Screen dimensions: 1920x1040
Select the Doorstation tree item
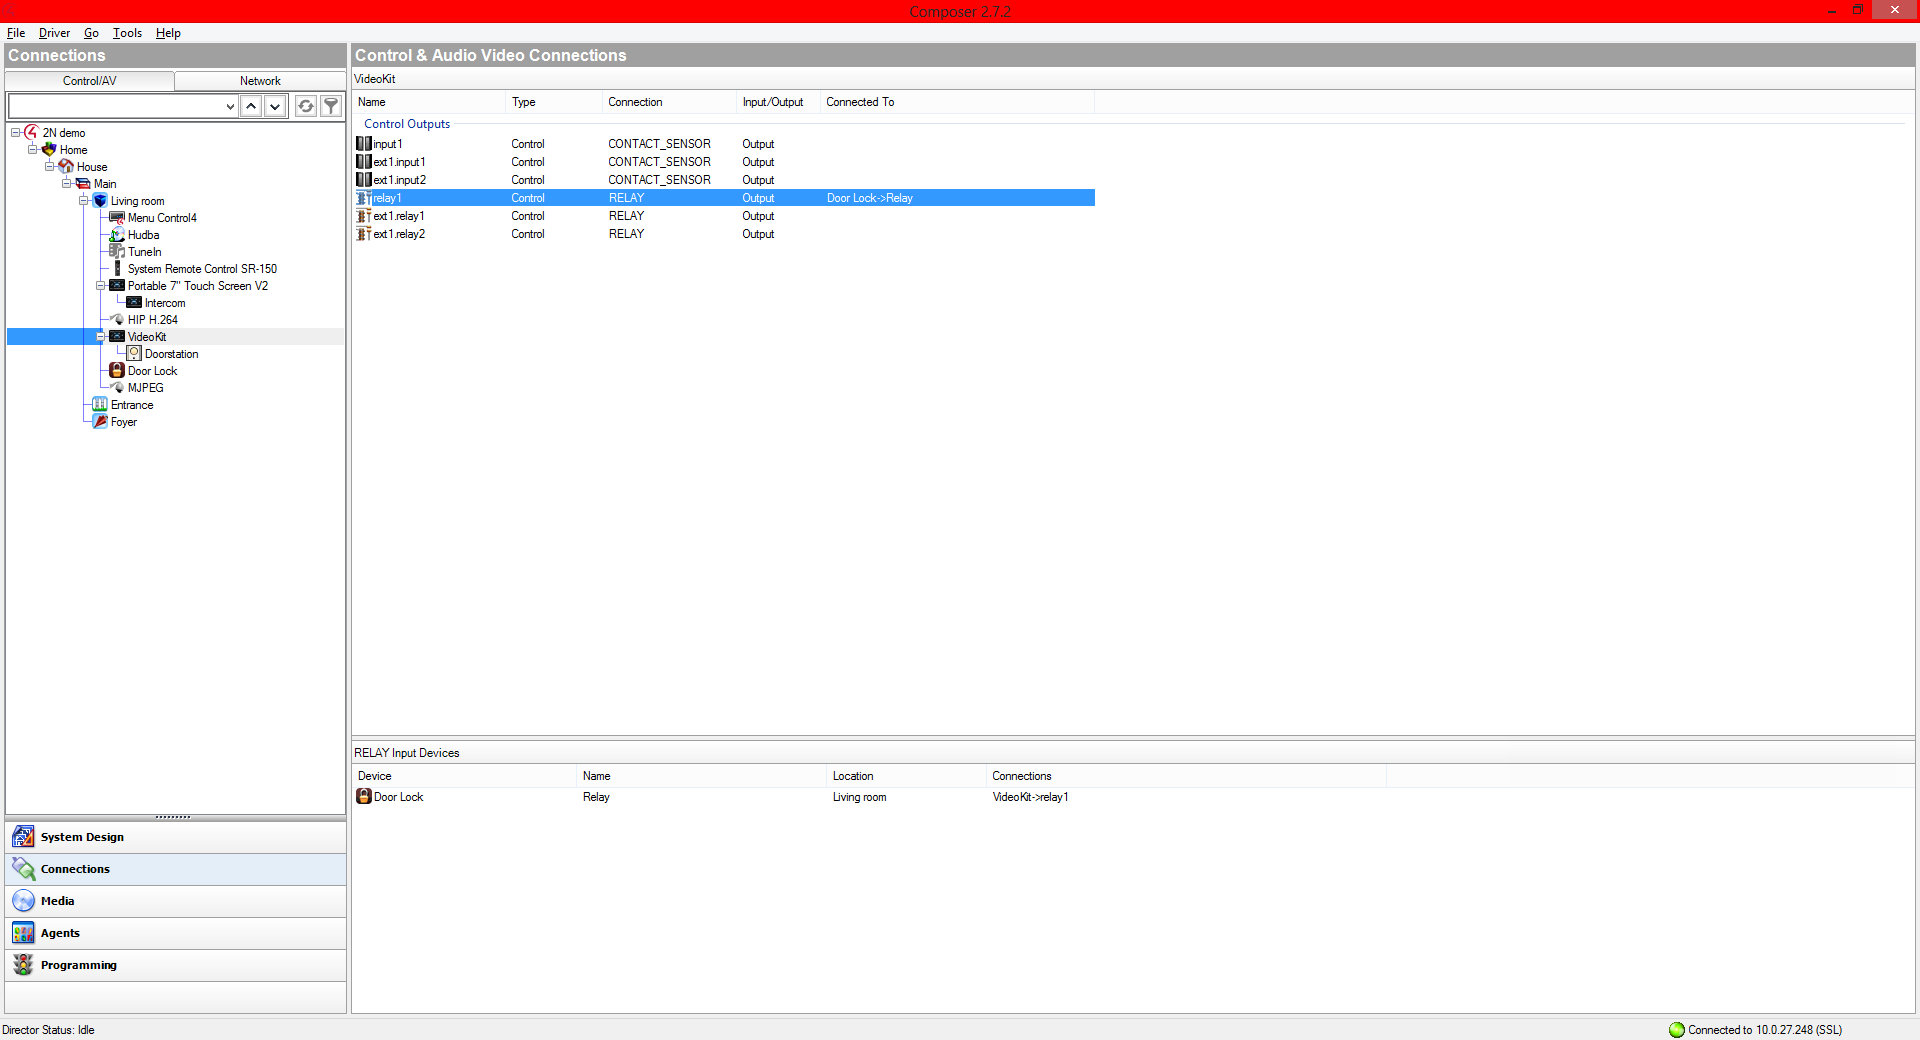pyautogui.click(x=171, y=354)
